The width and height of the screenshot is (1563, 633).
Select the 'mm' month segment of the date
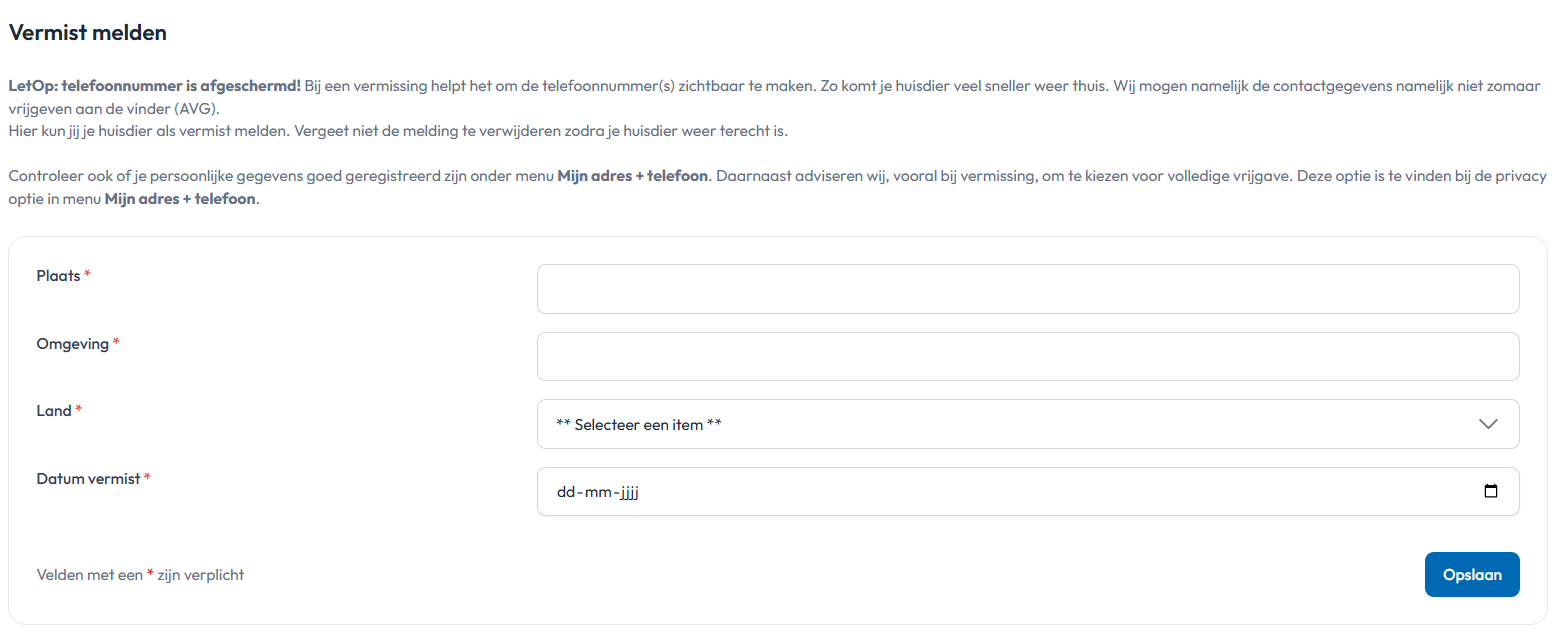[x=595, y=492]
